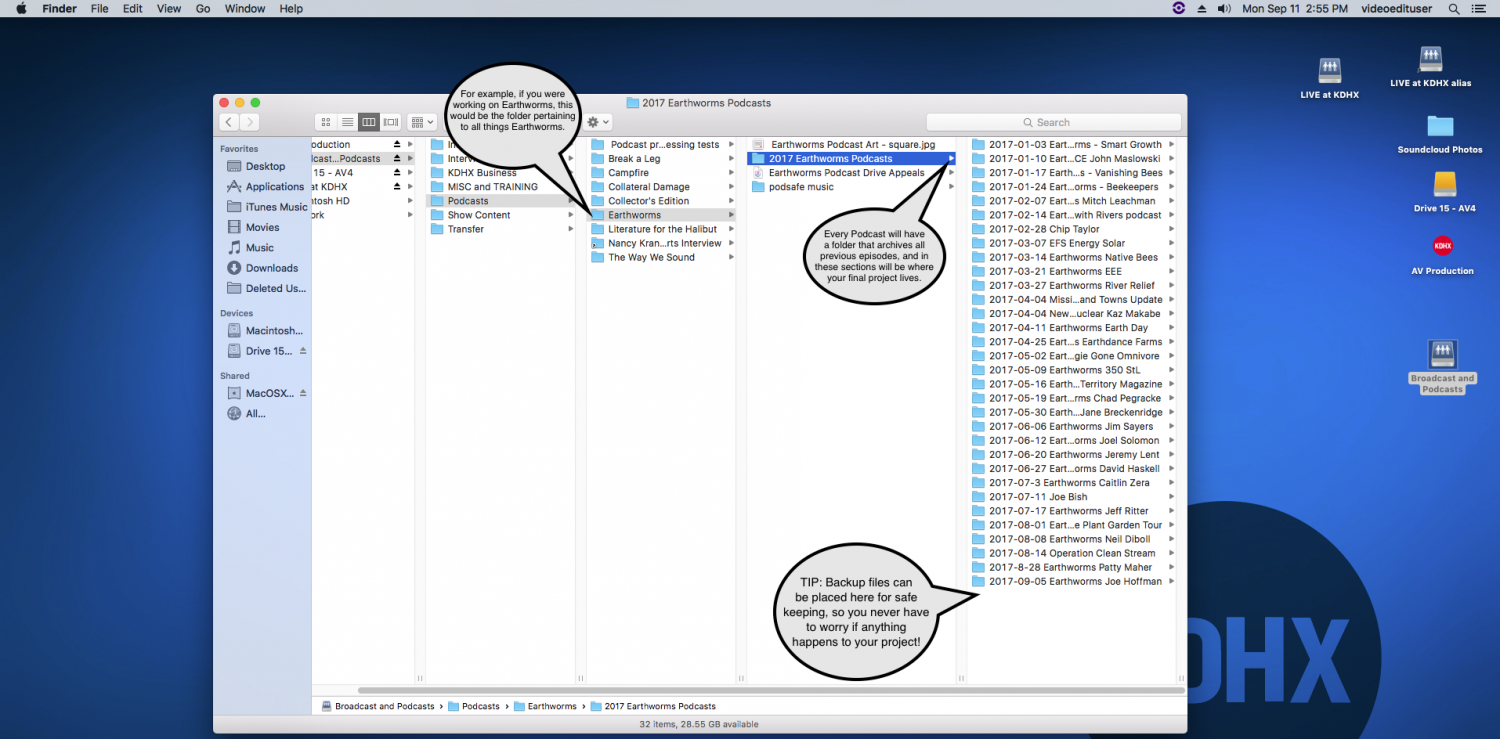Eject Drive 15 from sidebar Devices
The image size is (1500, 739).
[303, 351]
